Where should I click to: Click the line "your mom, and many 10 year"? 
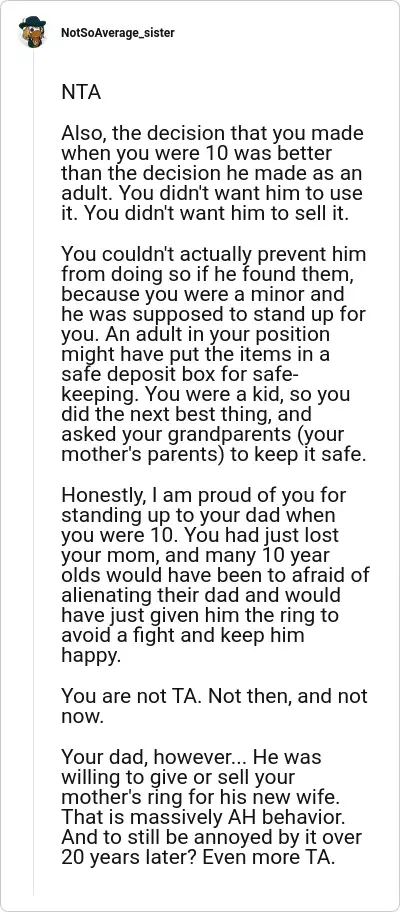point(191,557)
